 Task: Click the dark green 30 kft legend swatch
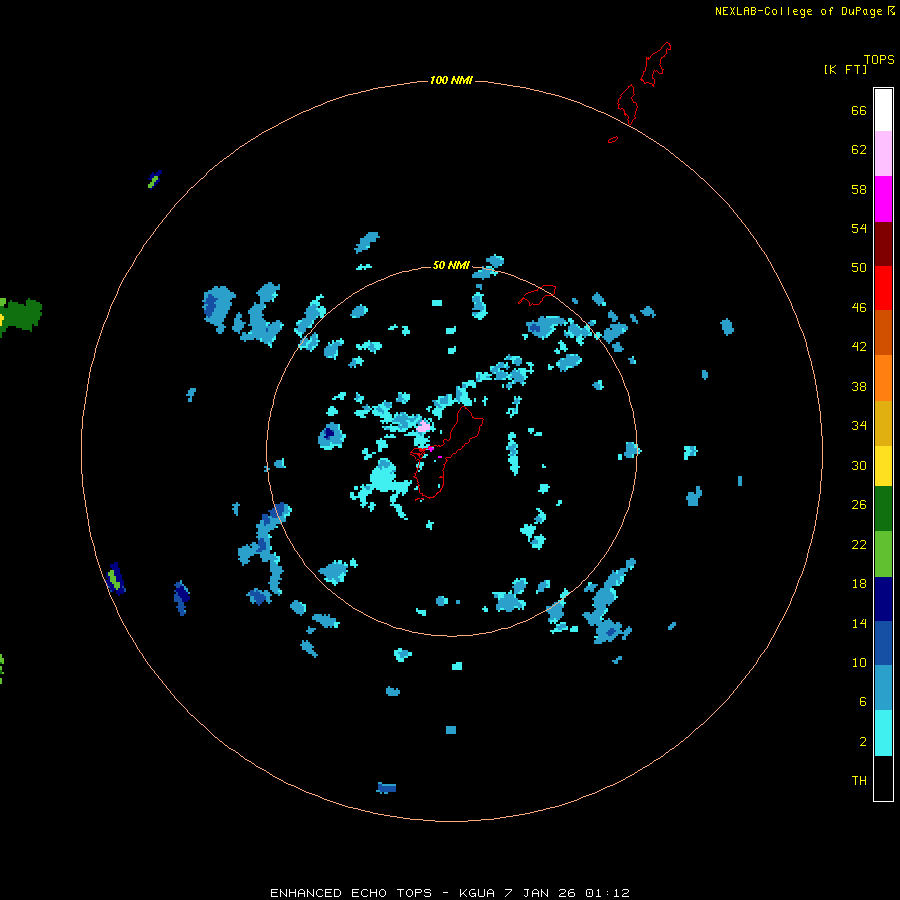[x=883, y=509]
